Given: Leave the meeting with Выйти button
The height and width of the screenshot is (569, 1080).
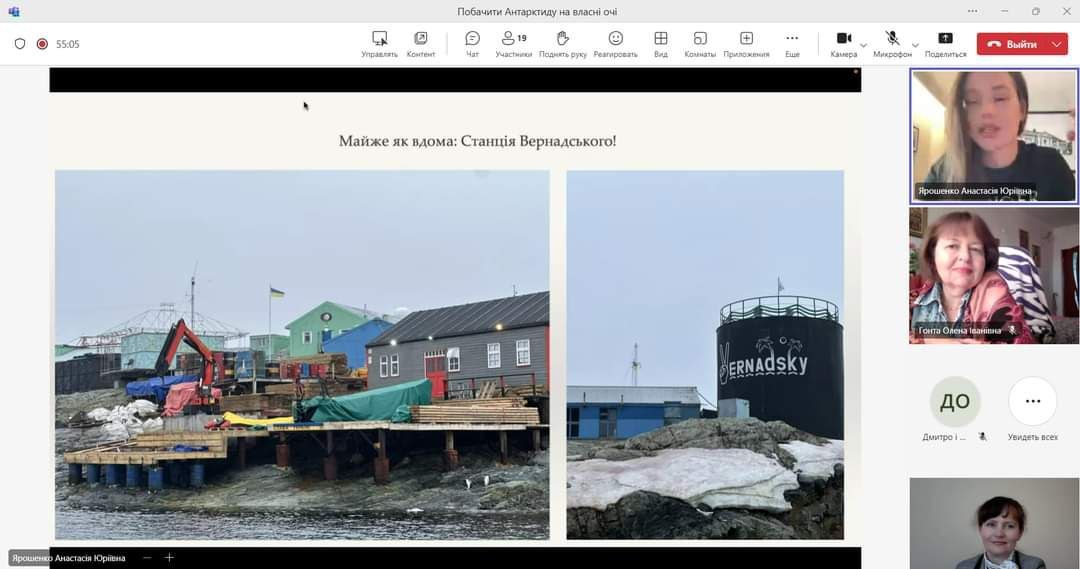Looking at the screenshot, I should [x=1012, y=44].
